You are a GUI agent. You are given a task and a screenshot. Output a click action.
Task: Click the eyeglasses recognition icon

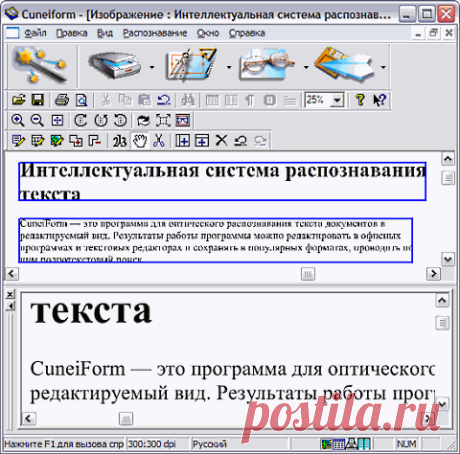(x=268, y=64)
